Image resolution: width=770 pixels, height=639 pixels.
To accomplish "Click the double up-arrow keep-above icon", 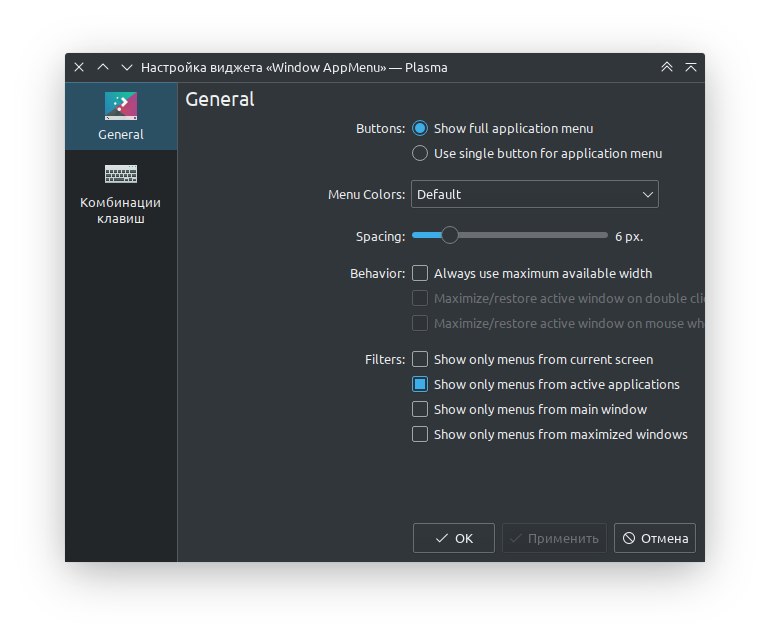I will [x=666, y=67].
